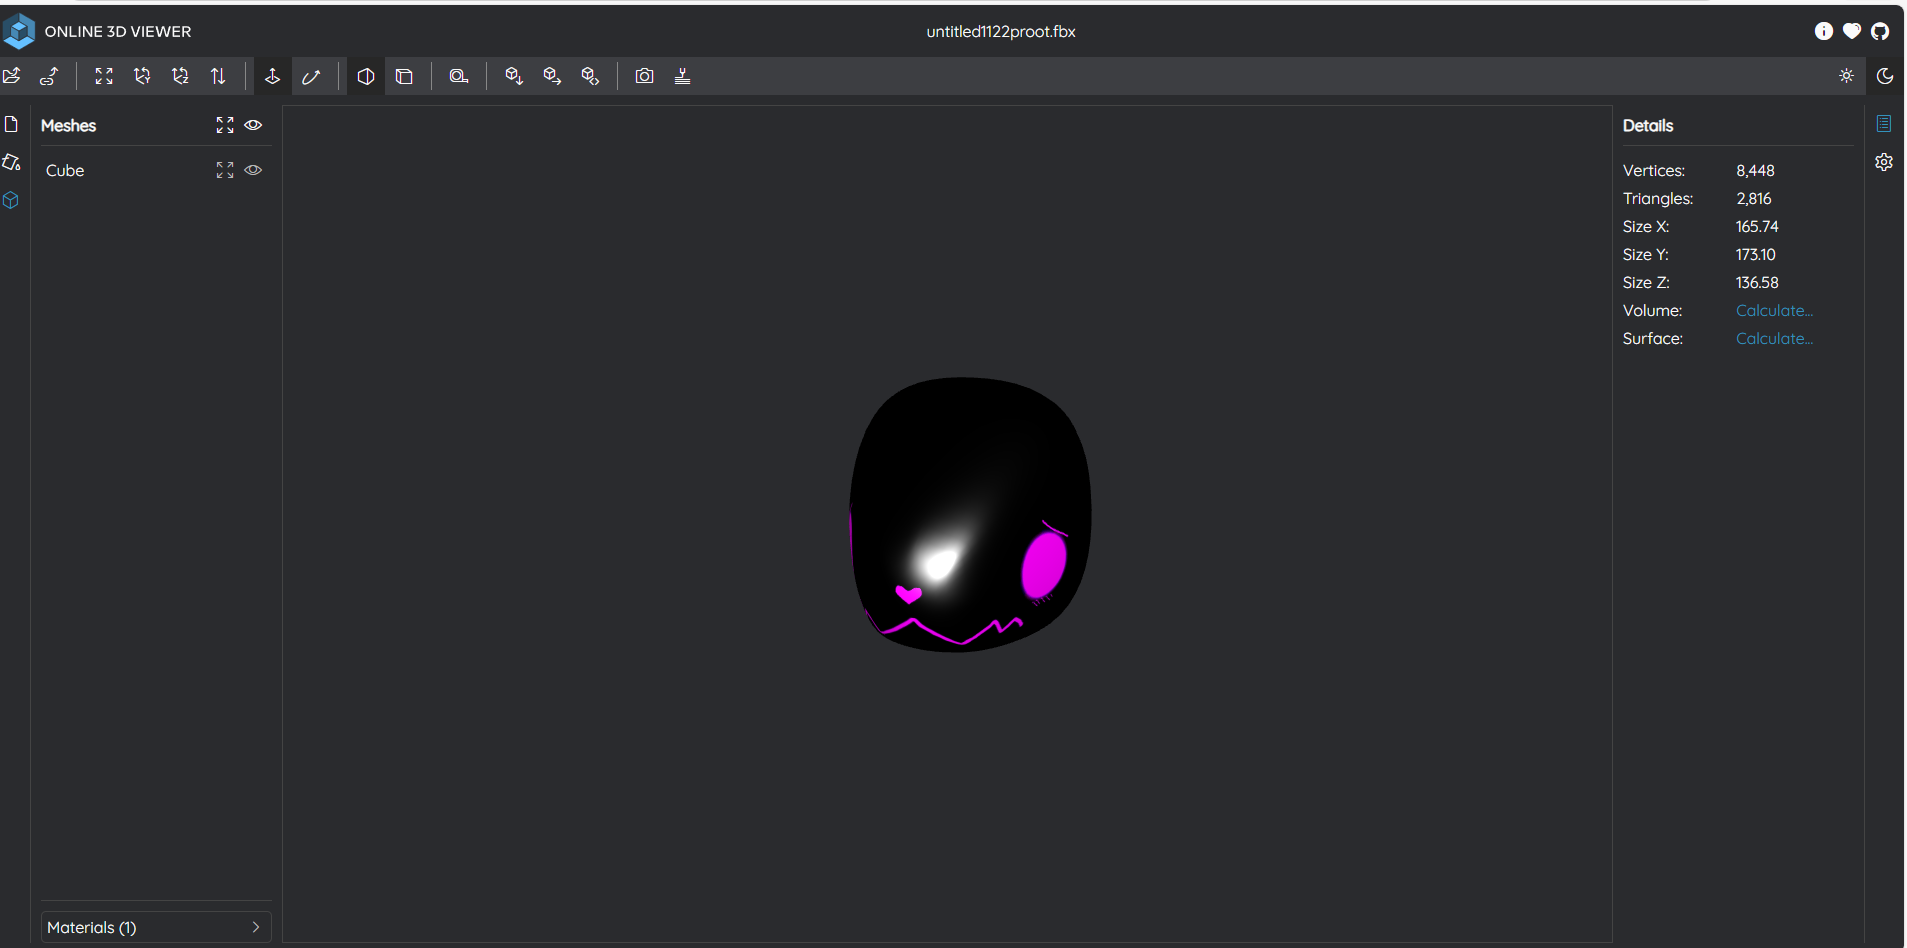This screenshot has width=1907, height=948.
Task: Set Y axis as up vector
Action: (142, 76)
